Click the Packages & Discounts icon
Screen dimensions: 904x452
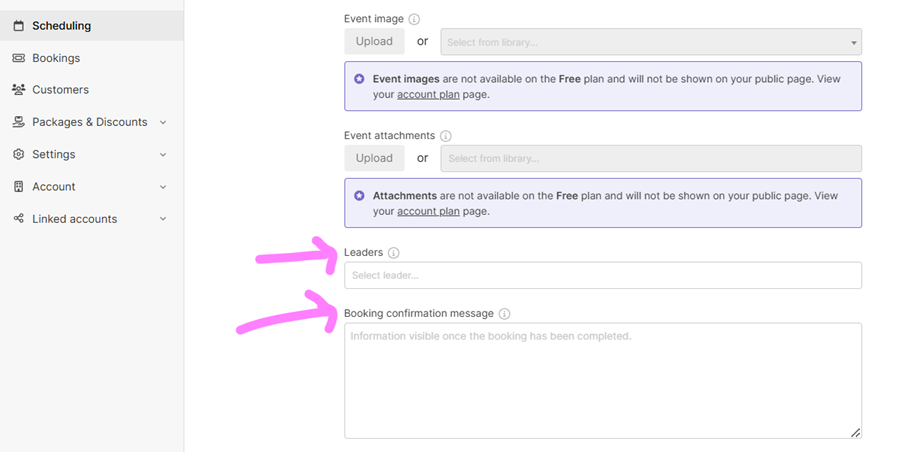(18, 122)
